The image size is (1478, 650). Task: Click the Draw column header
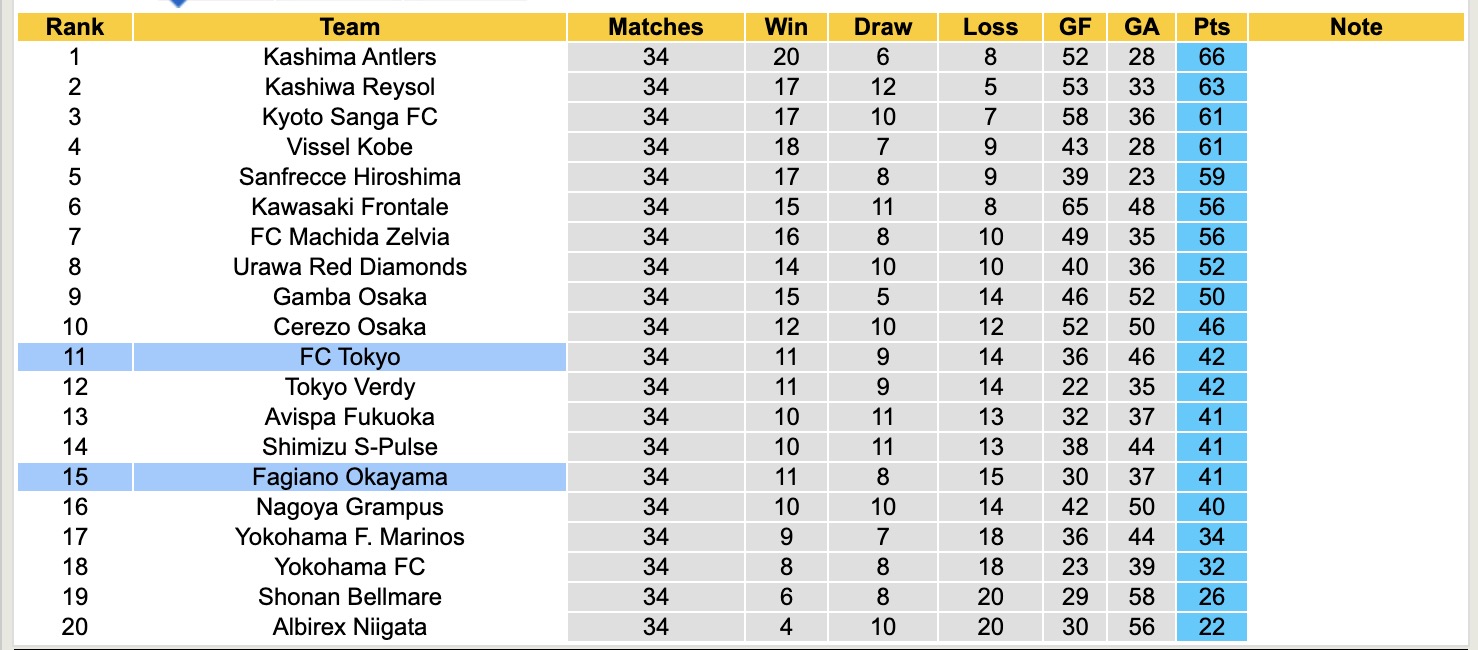[883, 27]
